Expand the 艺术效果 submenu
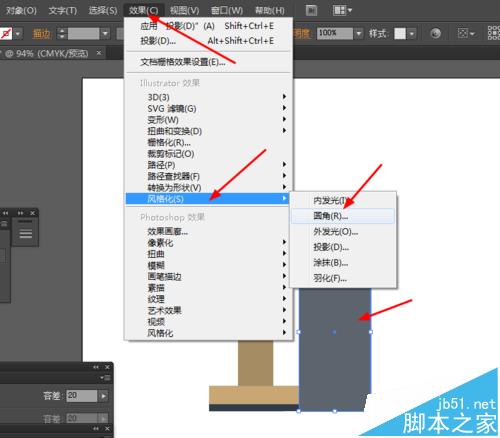The image size is (500, 438). tap(207, 311)
